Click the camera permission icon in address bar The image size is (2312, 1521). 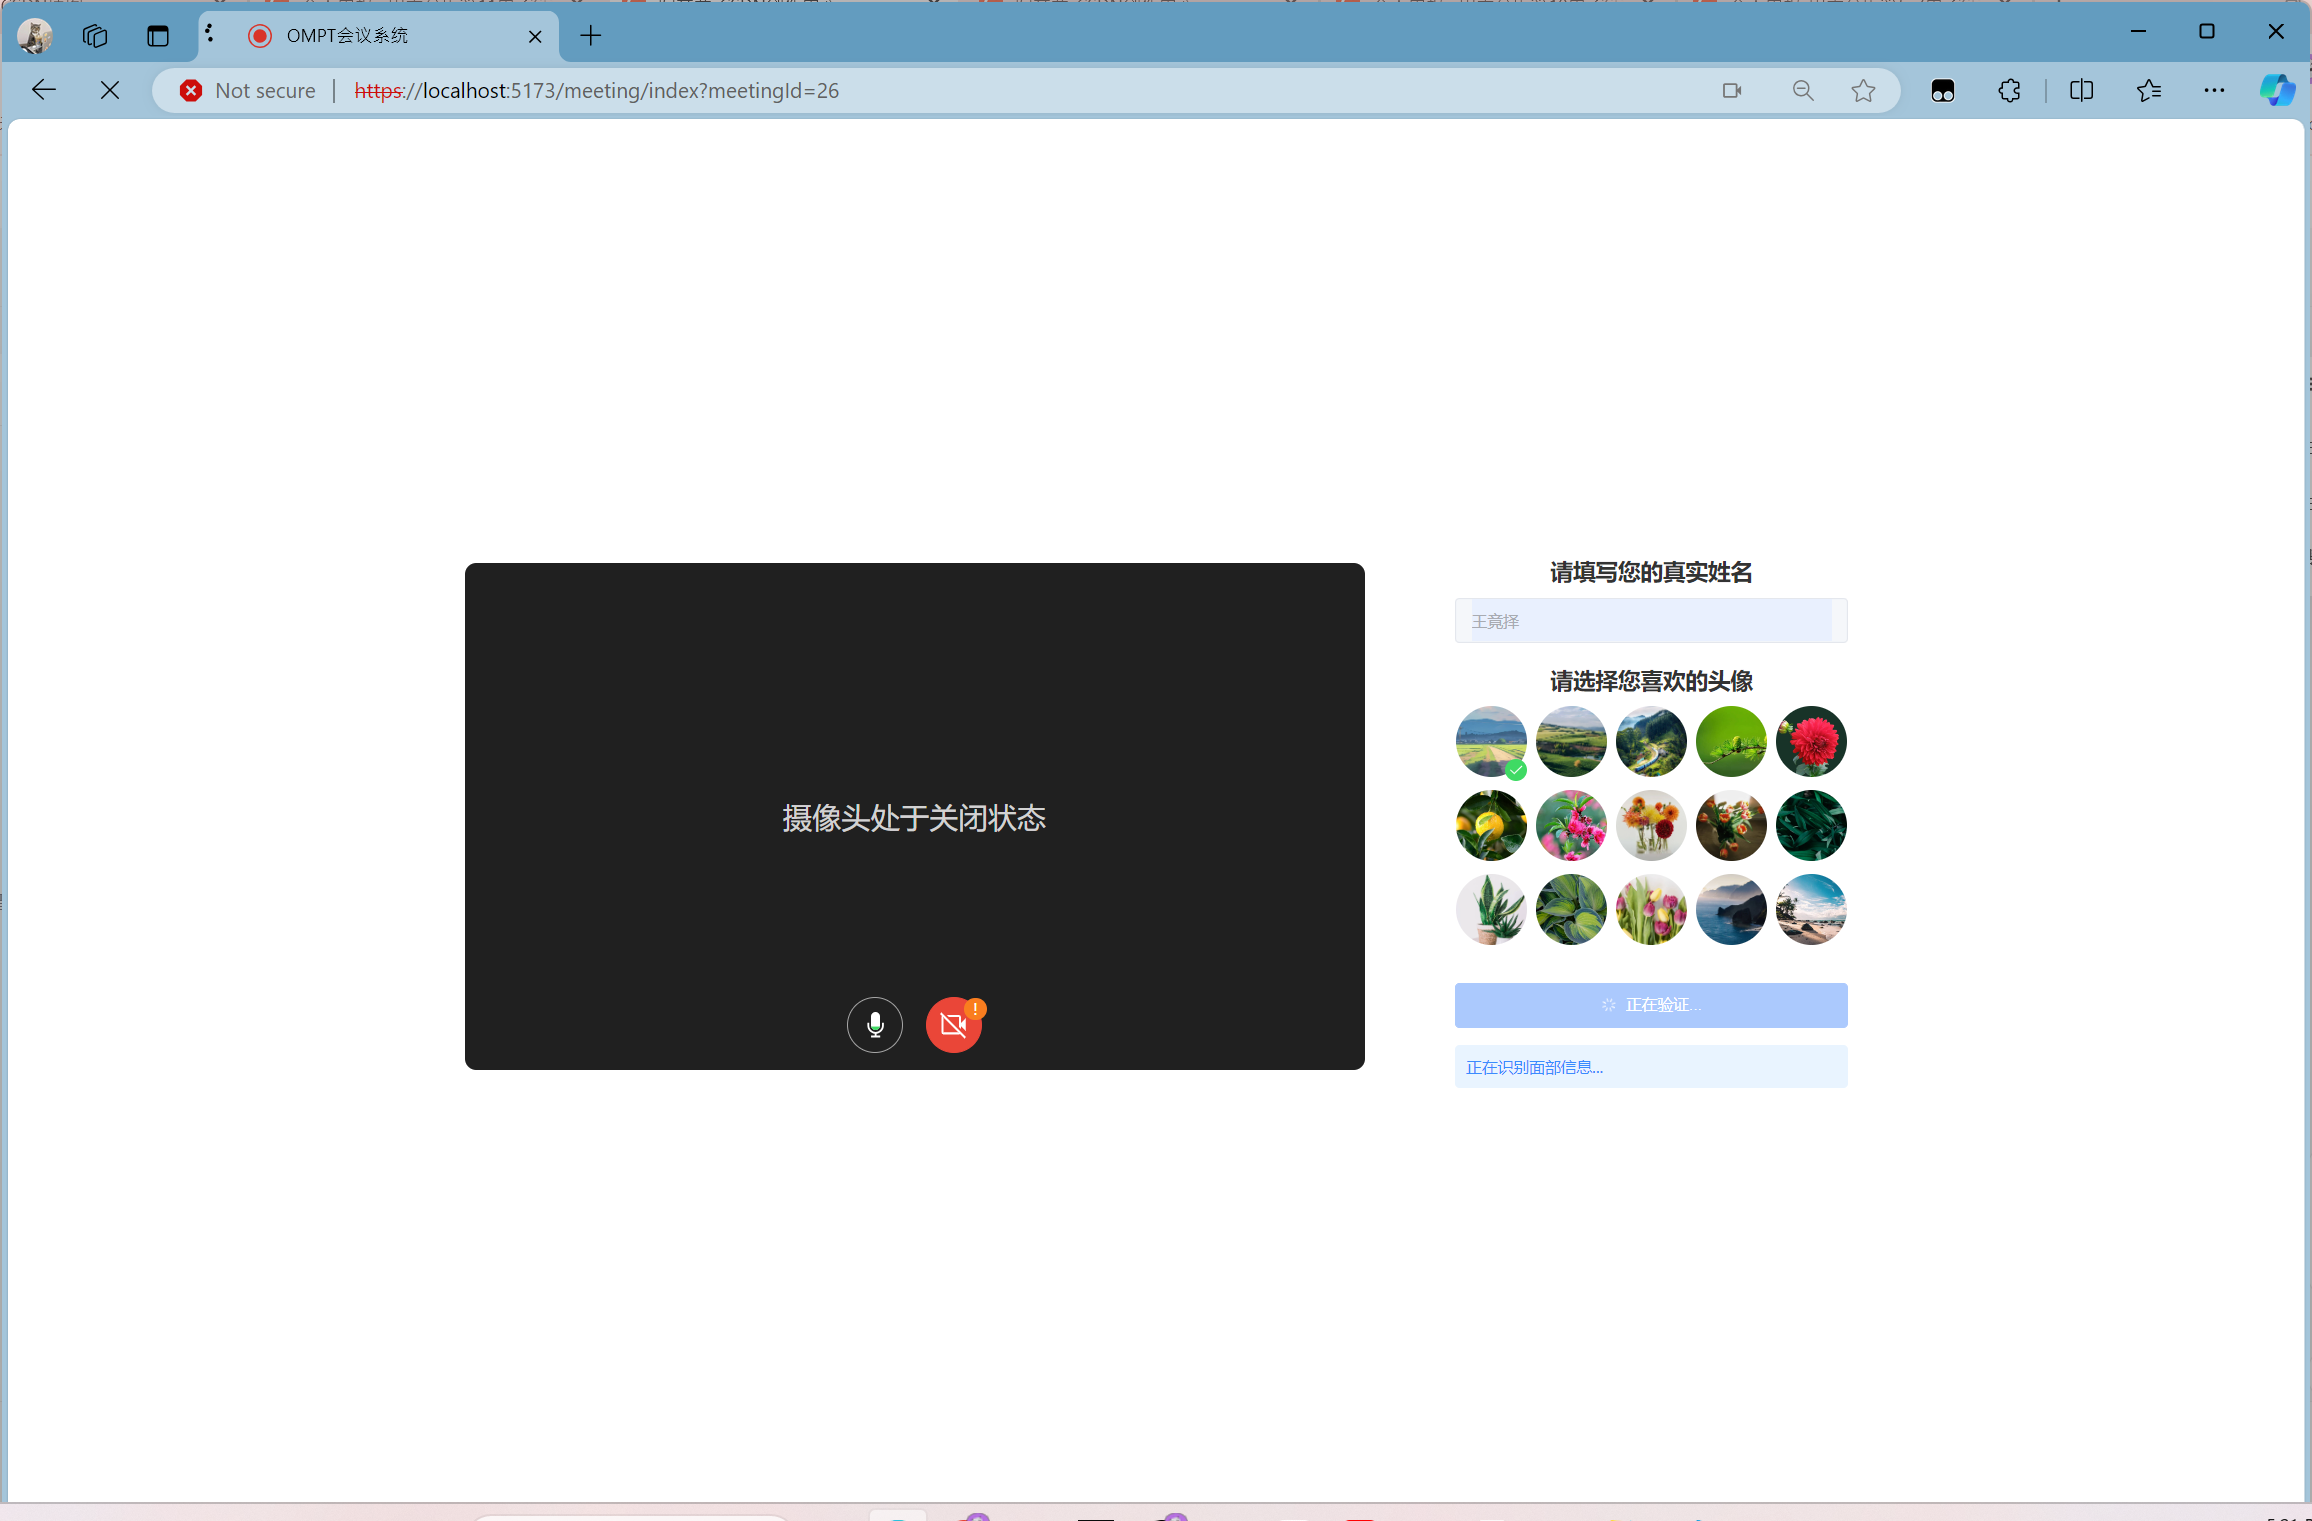click(1732, 91)
